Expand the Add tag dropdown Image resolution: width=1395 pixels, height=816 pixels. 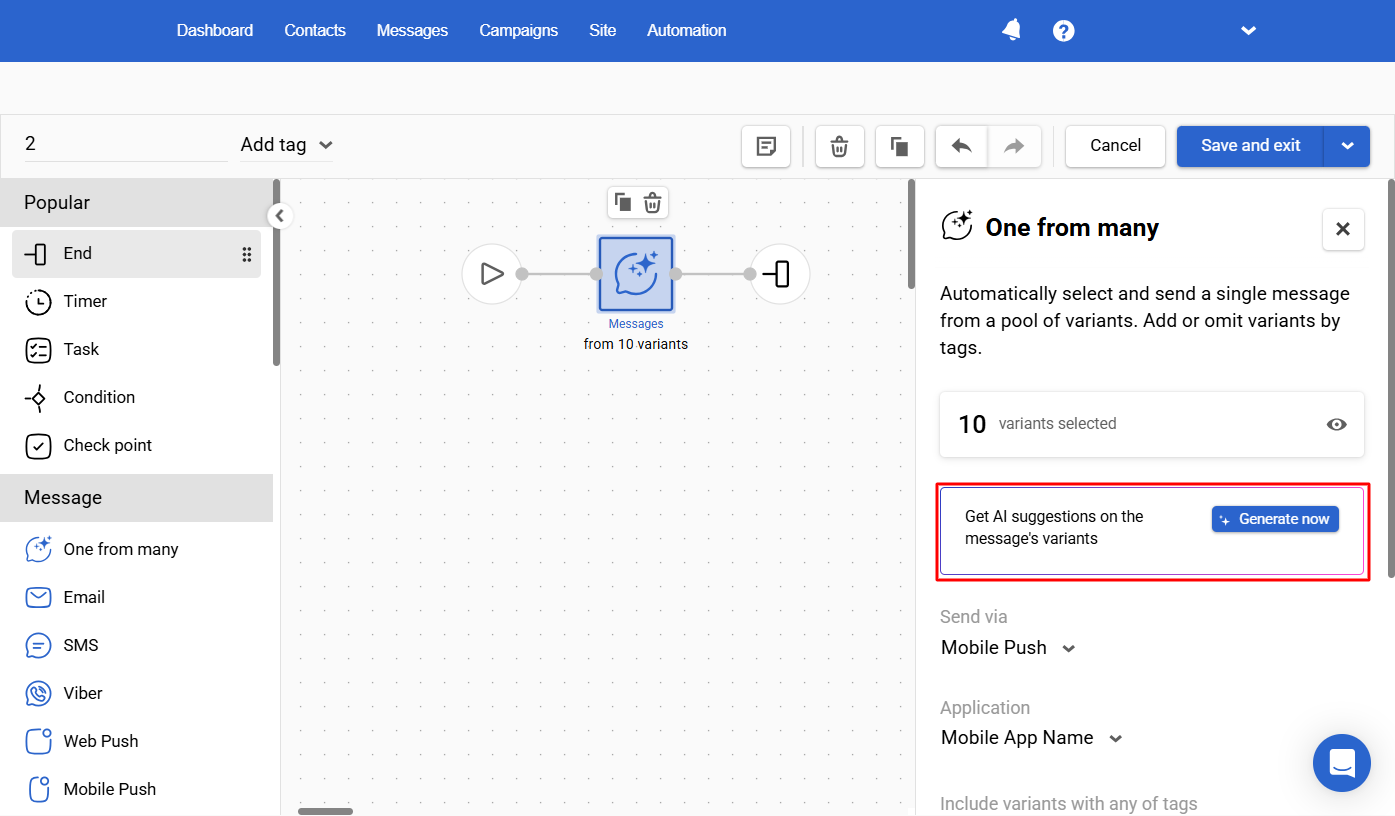coord(286,145)
